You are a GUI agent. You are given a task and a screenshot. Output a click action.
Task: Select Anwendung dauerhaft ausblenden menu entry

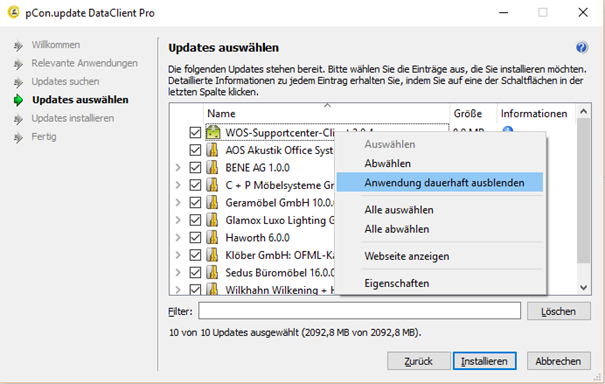(x=440, y=182)
